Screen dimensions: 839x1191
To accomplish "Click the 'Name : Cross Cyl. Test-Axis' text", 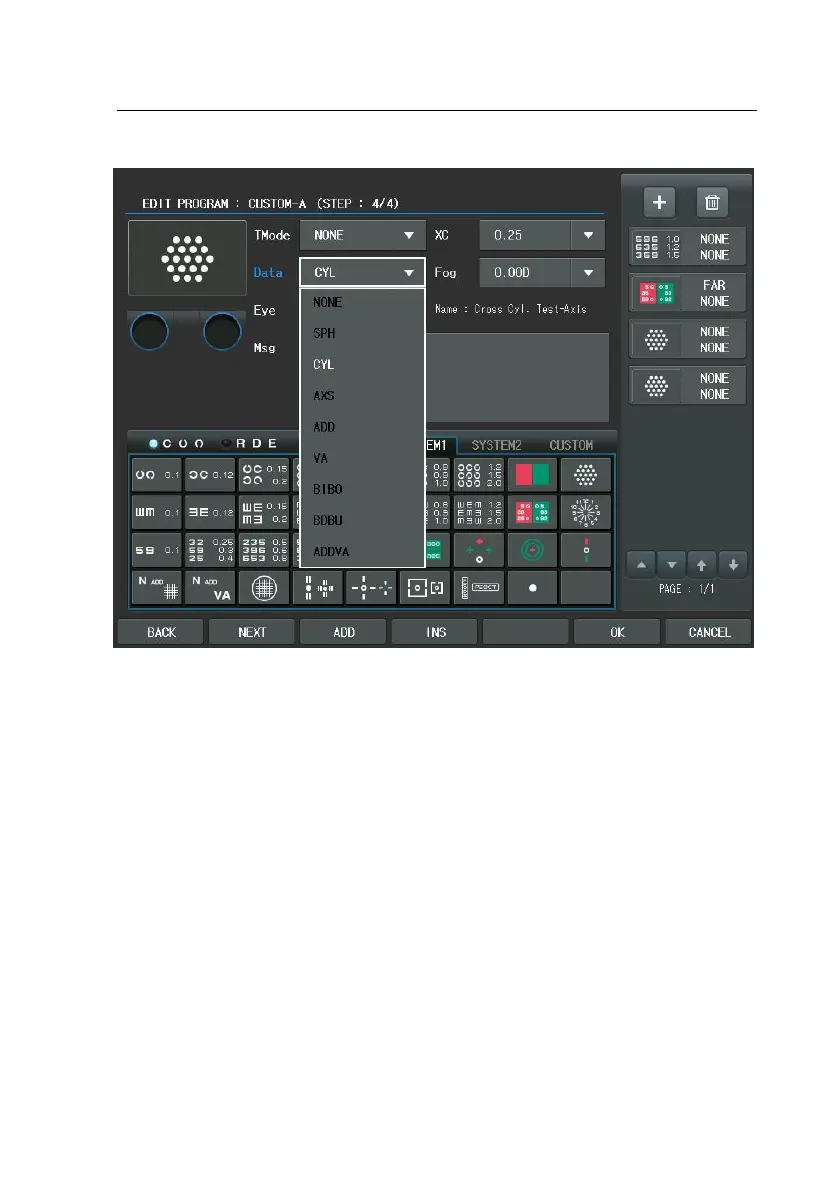I will point(511,309).
